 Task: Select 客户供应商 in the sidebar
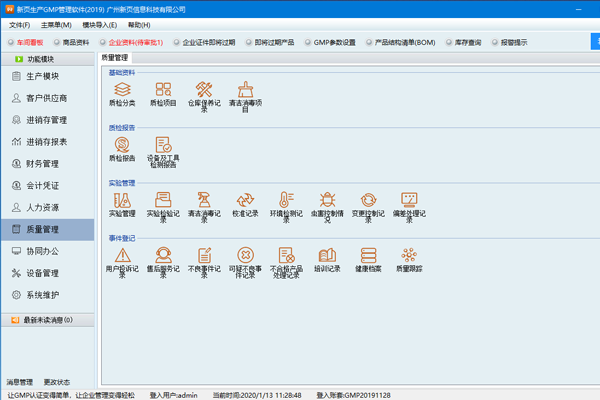pos(47,98)
